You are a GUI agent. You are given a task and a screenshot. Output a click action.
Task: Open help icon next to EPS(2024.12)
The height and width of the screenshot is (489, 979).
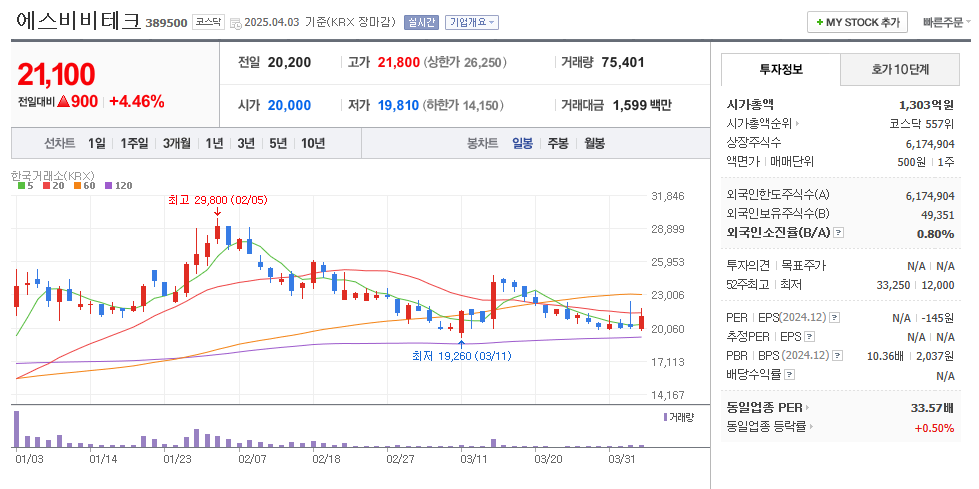(x=835, y=318)
